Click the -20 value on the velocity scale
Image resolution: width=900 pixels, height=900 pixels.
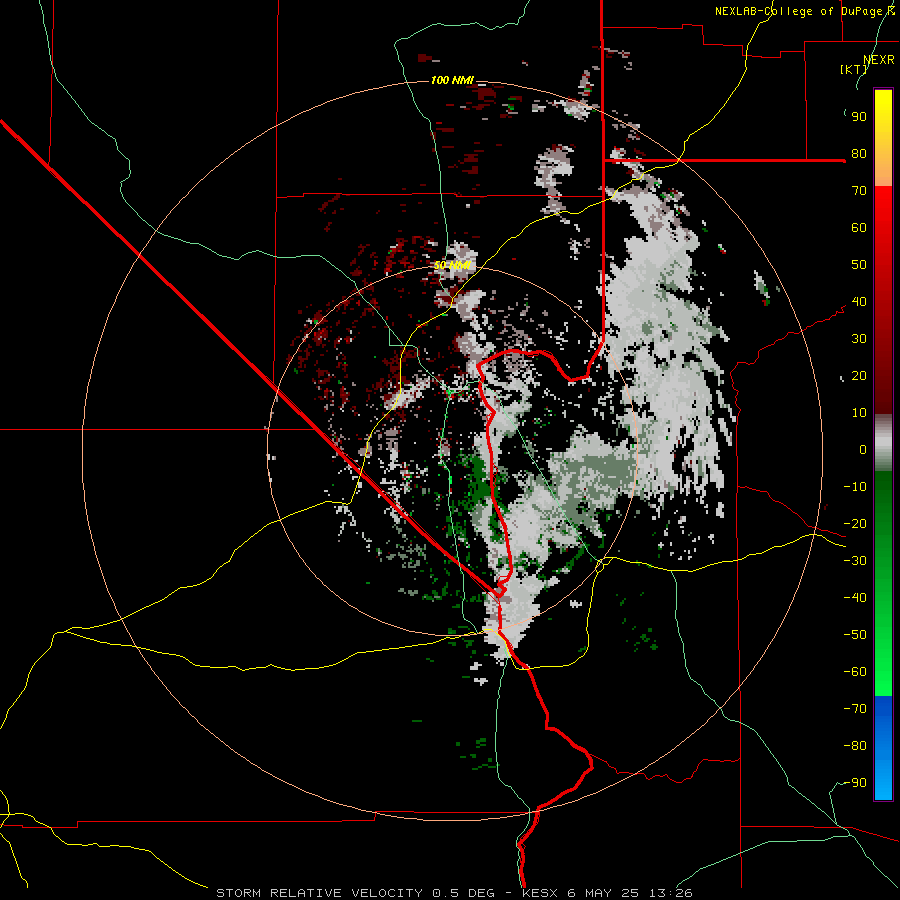pos(855,524)
